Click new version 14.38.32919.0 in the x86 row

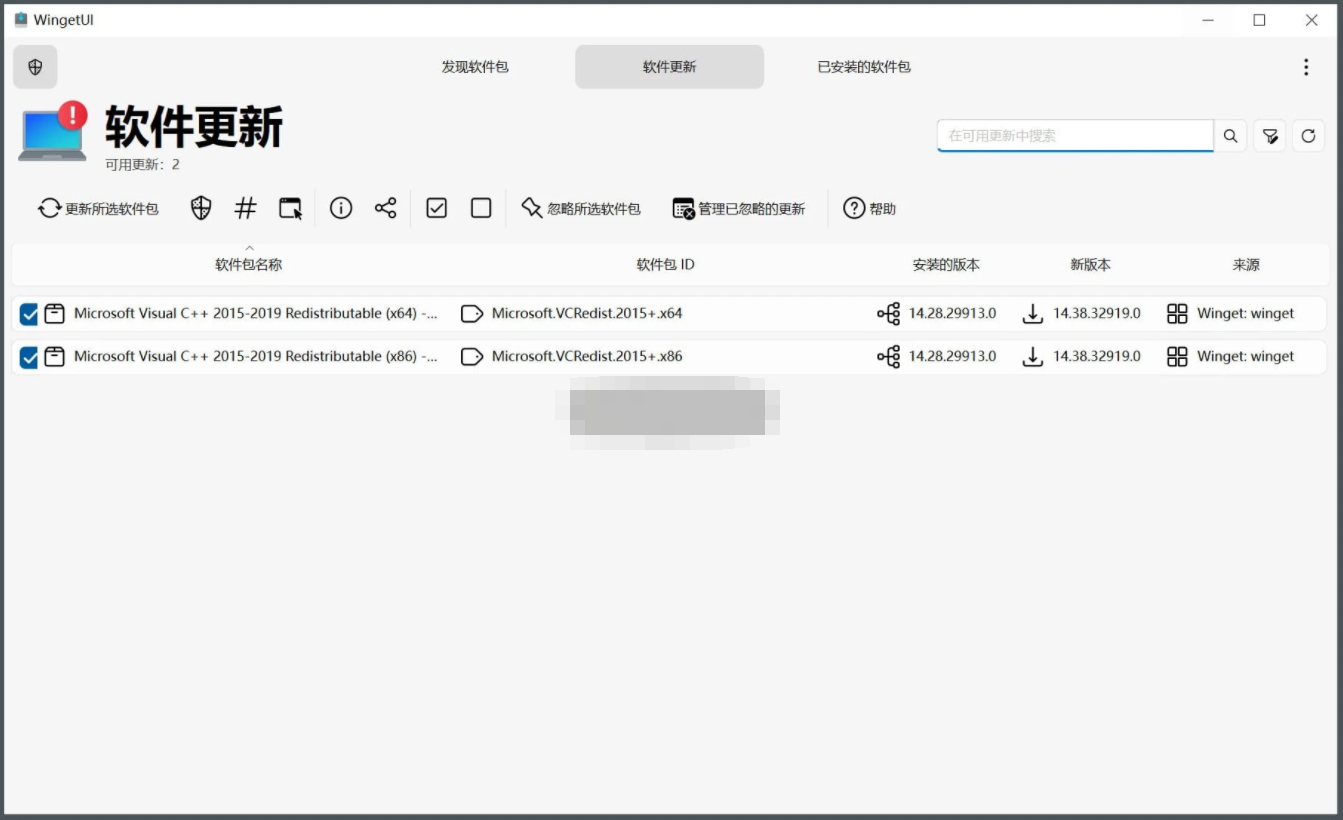coord(1097,357)
